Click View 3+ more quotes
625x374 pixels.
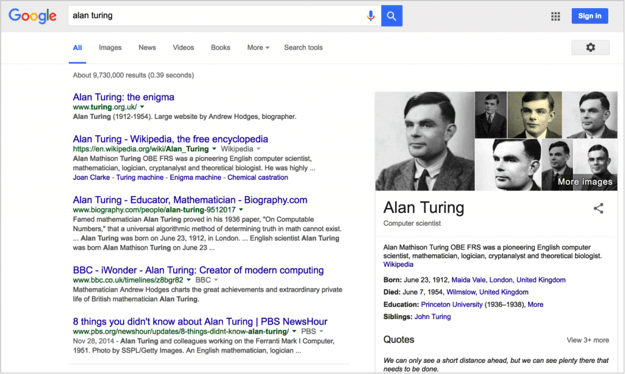point(588,340)
